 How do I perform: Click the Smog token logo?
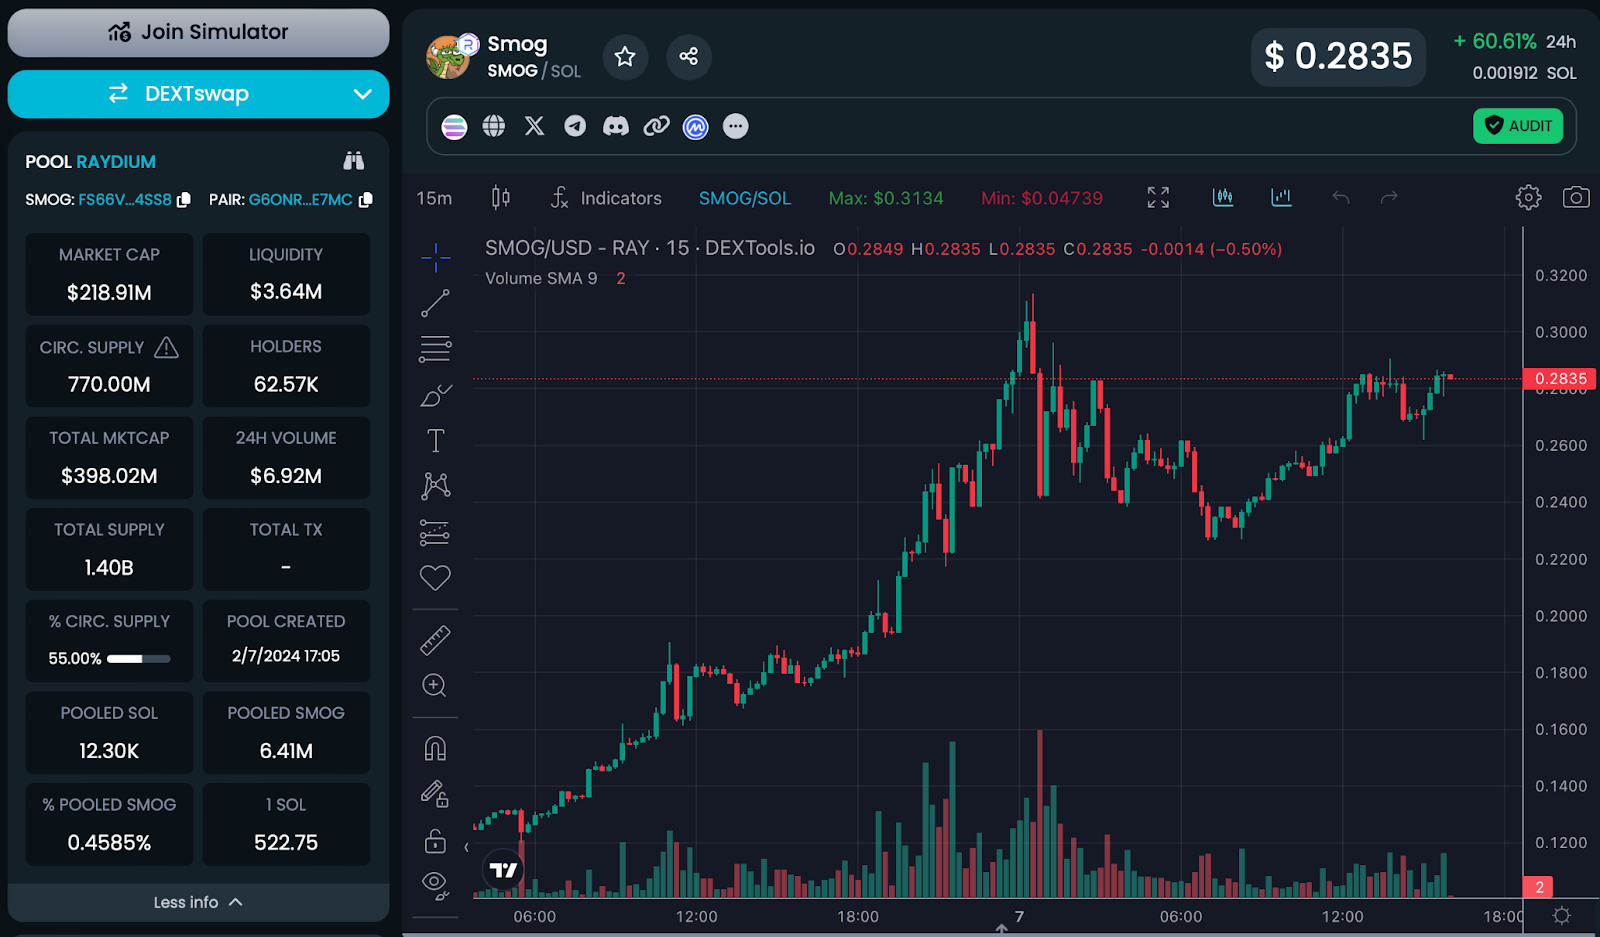[449, 57]
